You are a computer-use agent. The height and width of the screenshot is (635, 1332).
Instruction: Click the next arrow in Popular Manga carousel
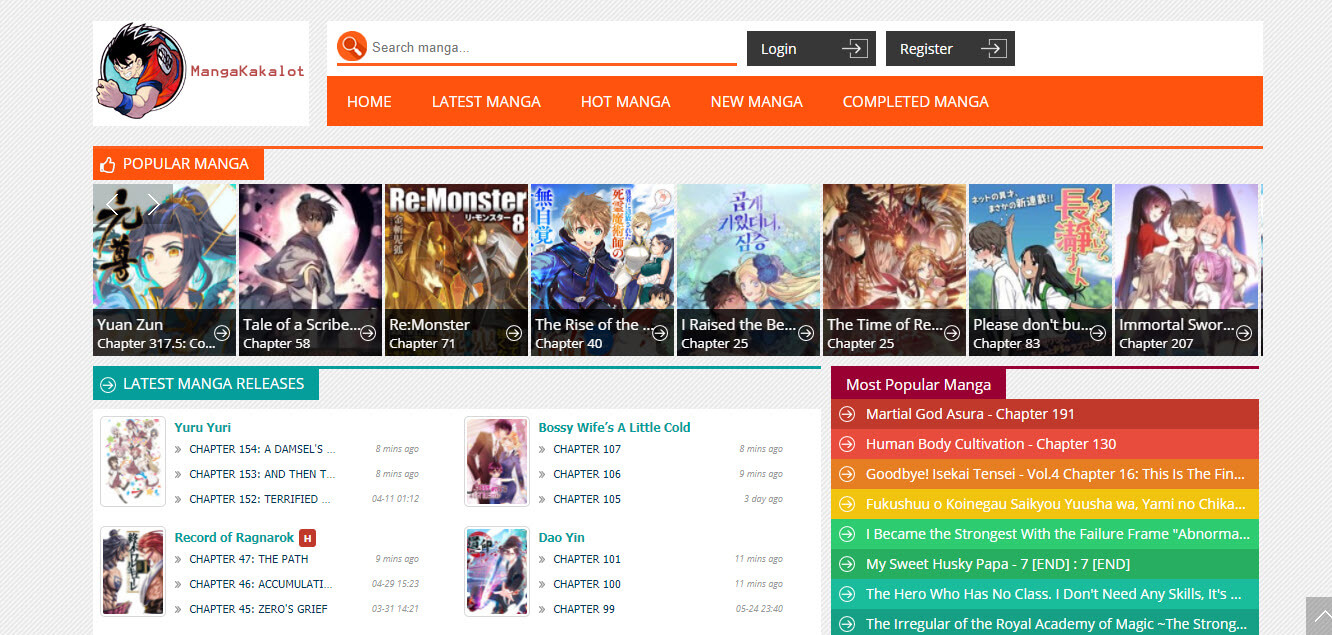point(153,204)
